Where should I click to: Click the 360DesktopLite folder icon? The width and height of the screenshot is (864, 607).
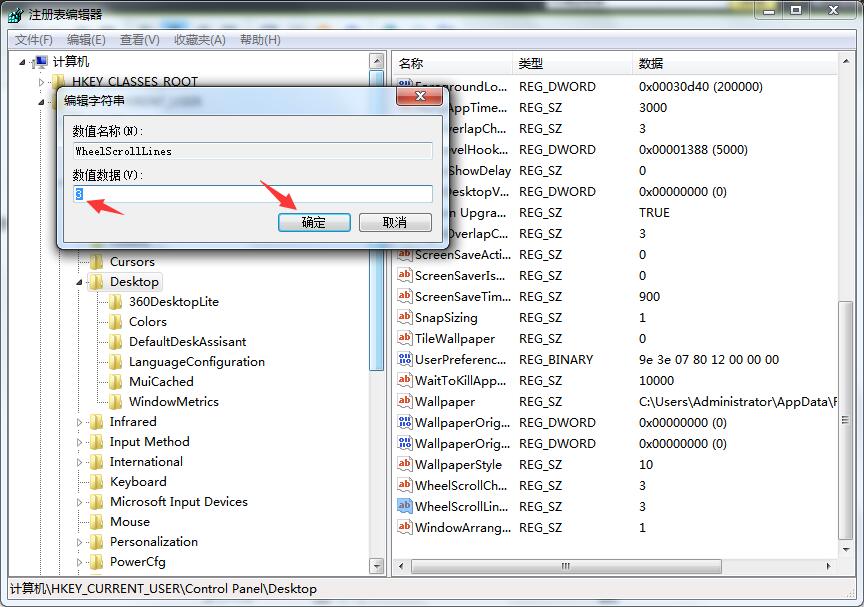coord(116,301)
